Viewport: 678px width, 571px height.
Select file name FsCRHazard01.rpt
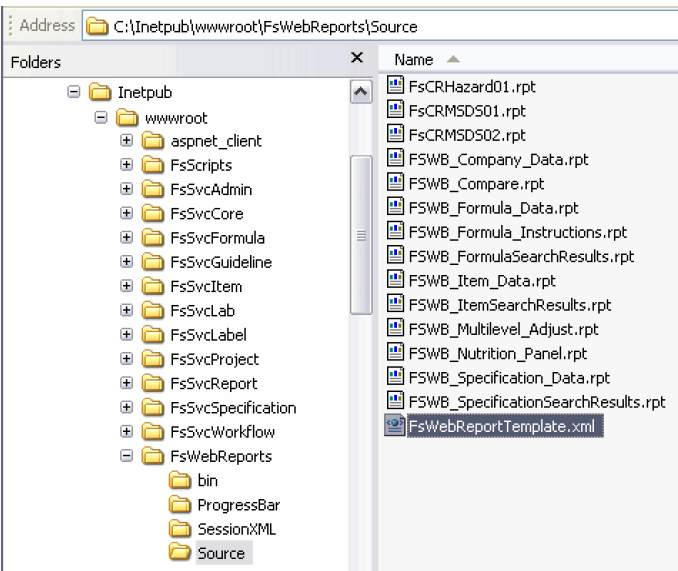click(x=472, y=87)
